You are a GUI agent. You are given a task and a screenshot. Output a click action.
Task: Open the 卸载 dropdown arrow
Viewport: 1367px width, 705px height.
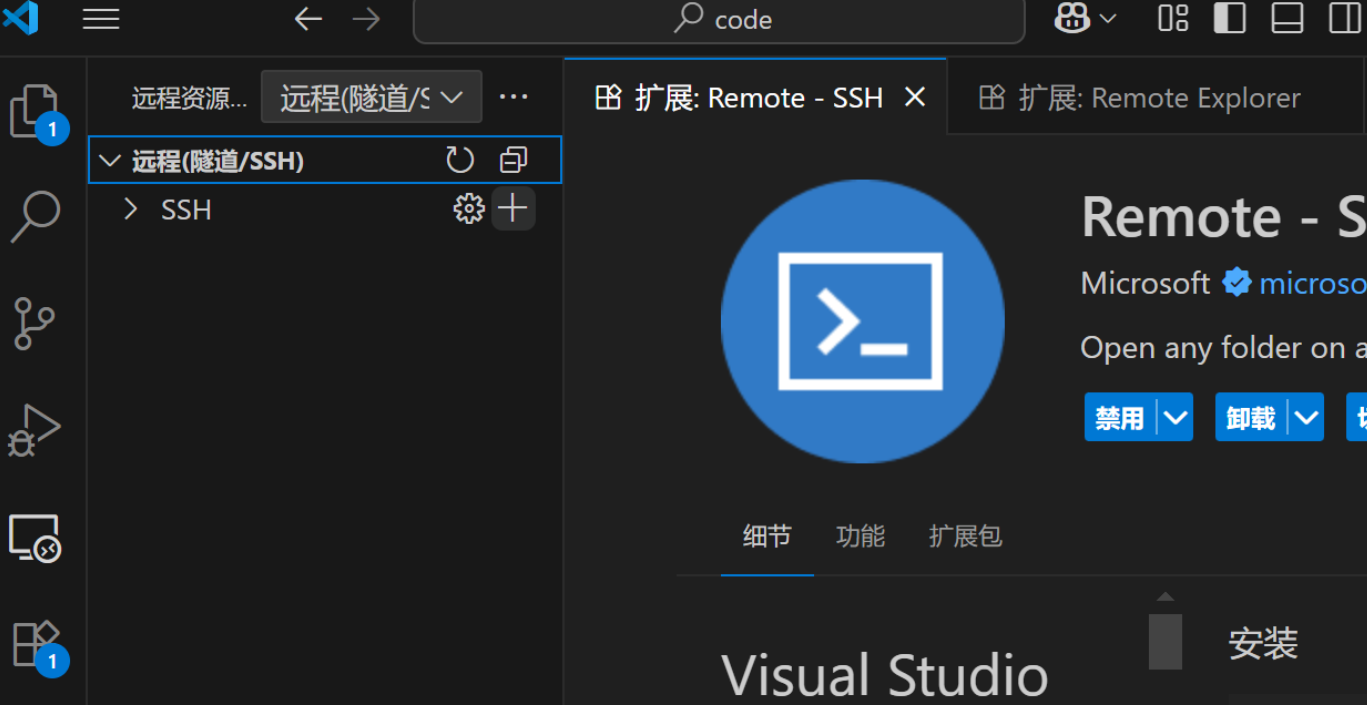tap(1306, 417)
